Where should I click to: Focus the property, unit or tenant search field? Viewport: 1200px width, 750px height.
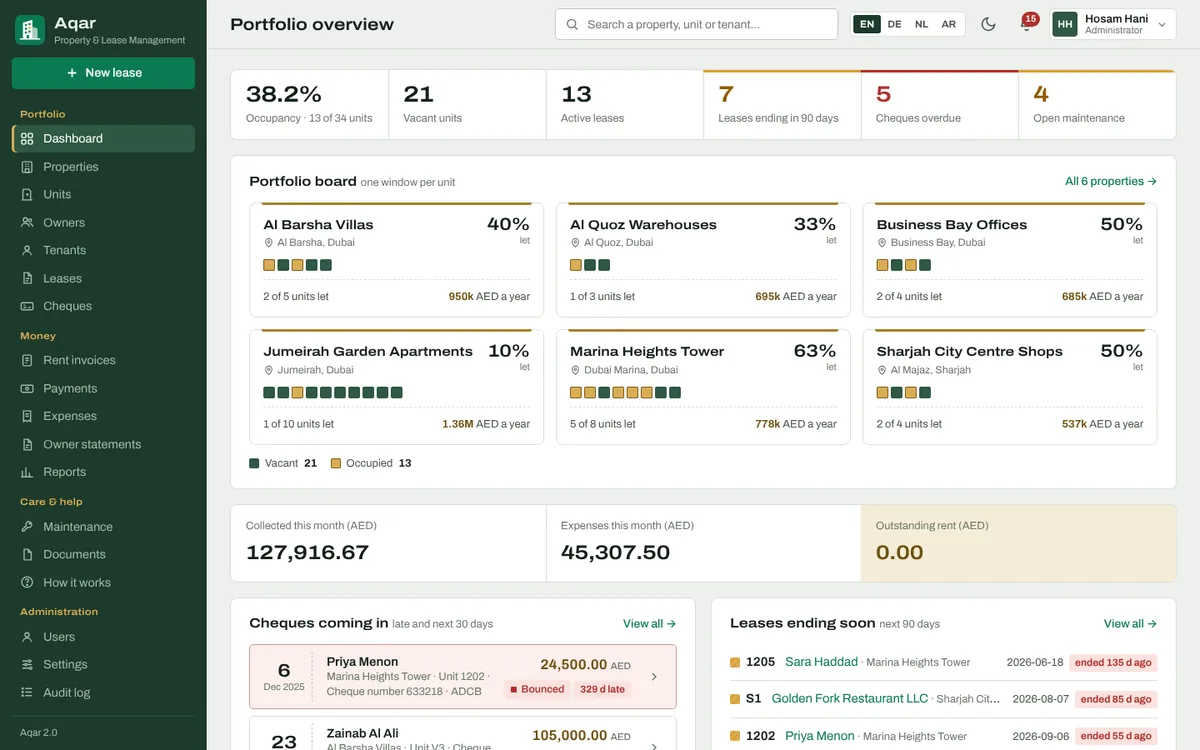pyautogui.click(x=696, y=24)
